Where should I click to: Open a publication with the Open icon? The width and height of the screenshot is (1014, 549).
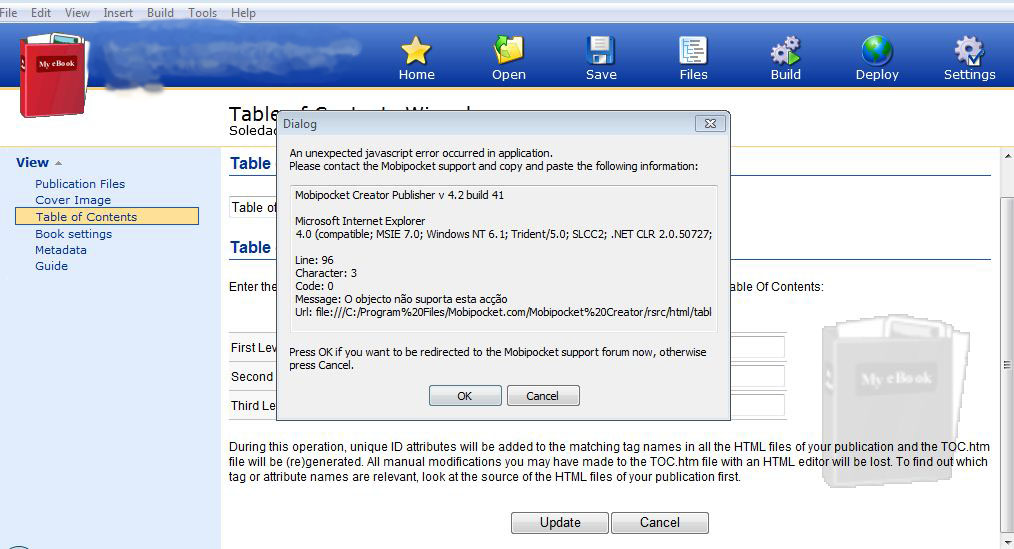(508, 50)
